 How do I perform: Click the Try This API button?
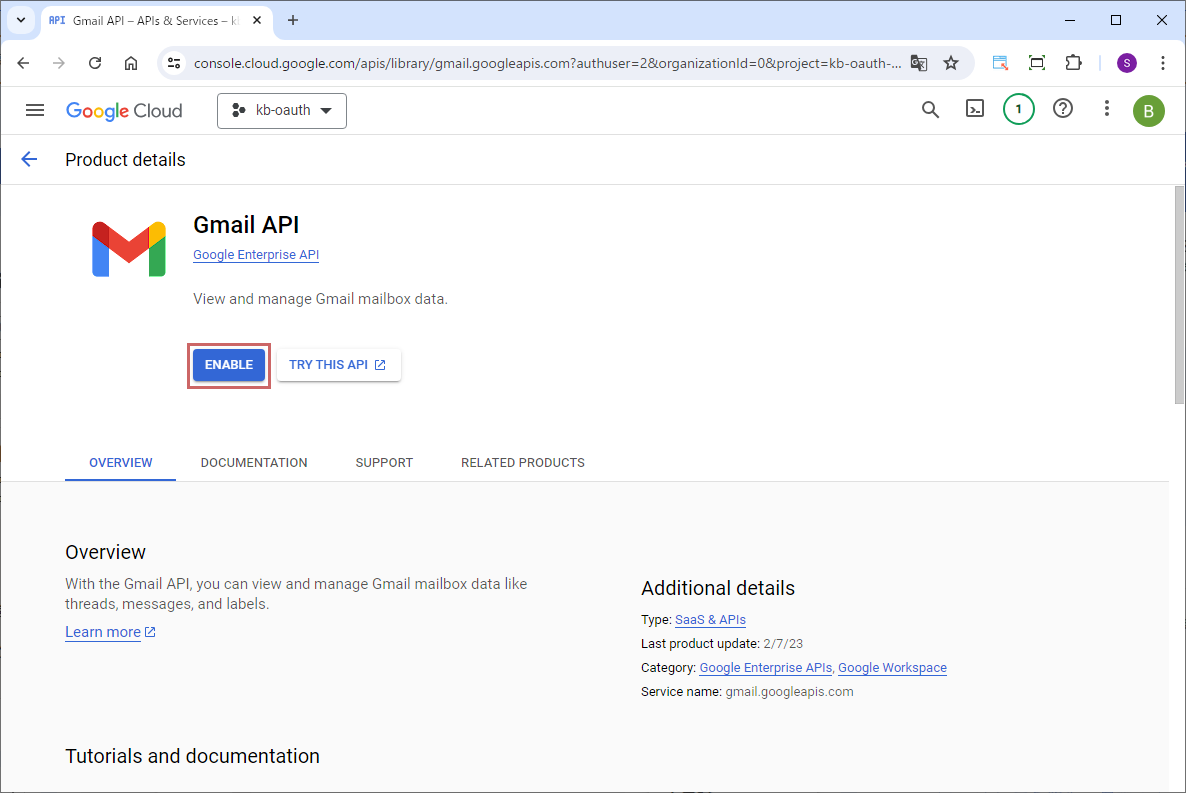tap(338, 365)
